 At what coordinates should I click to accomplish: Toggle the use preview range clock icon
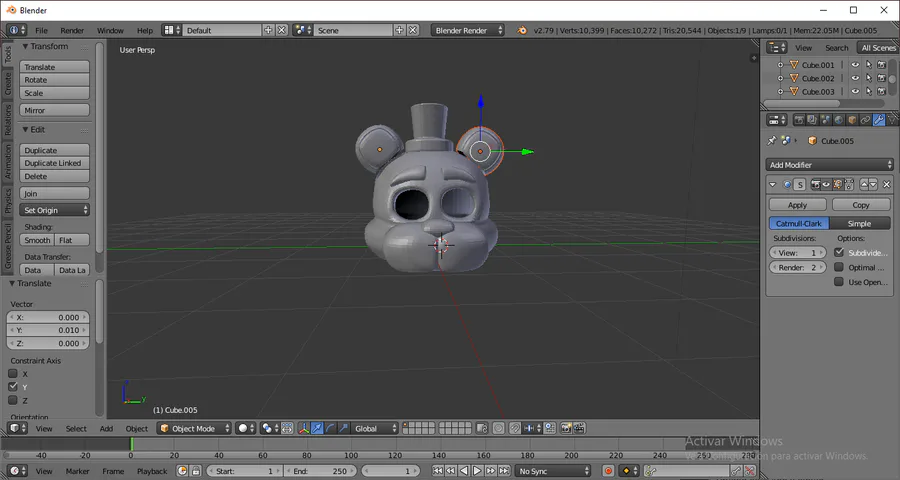[182, 471]
